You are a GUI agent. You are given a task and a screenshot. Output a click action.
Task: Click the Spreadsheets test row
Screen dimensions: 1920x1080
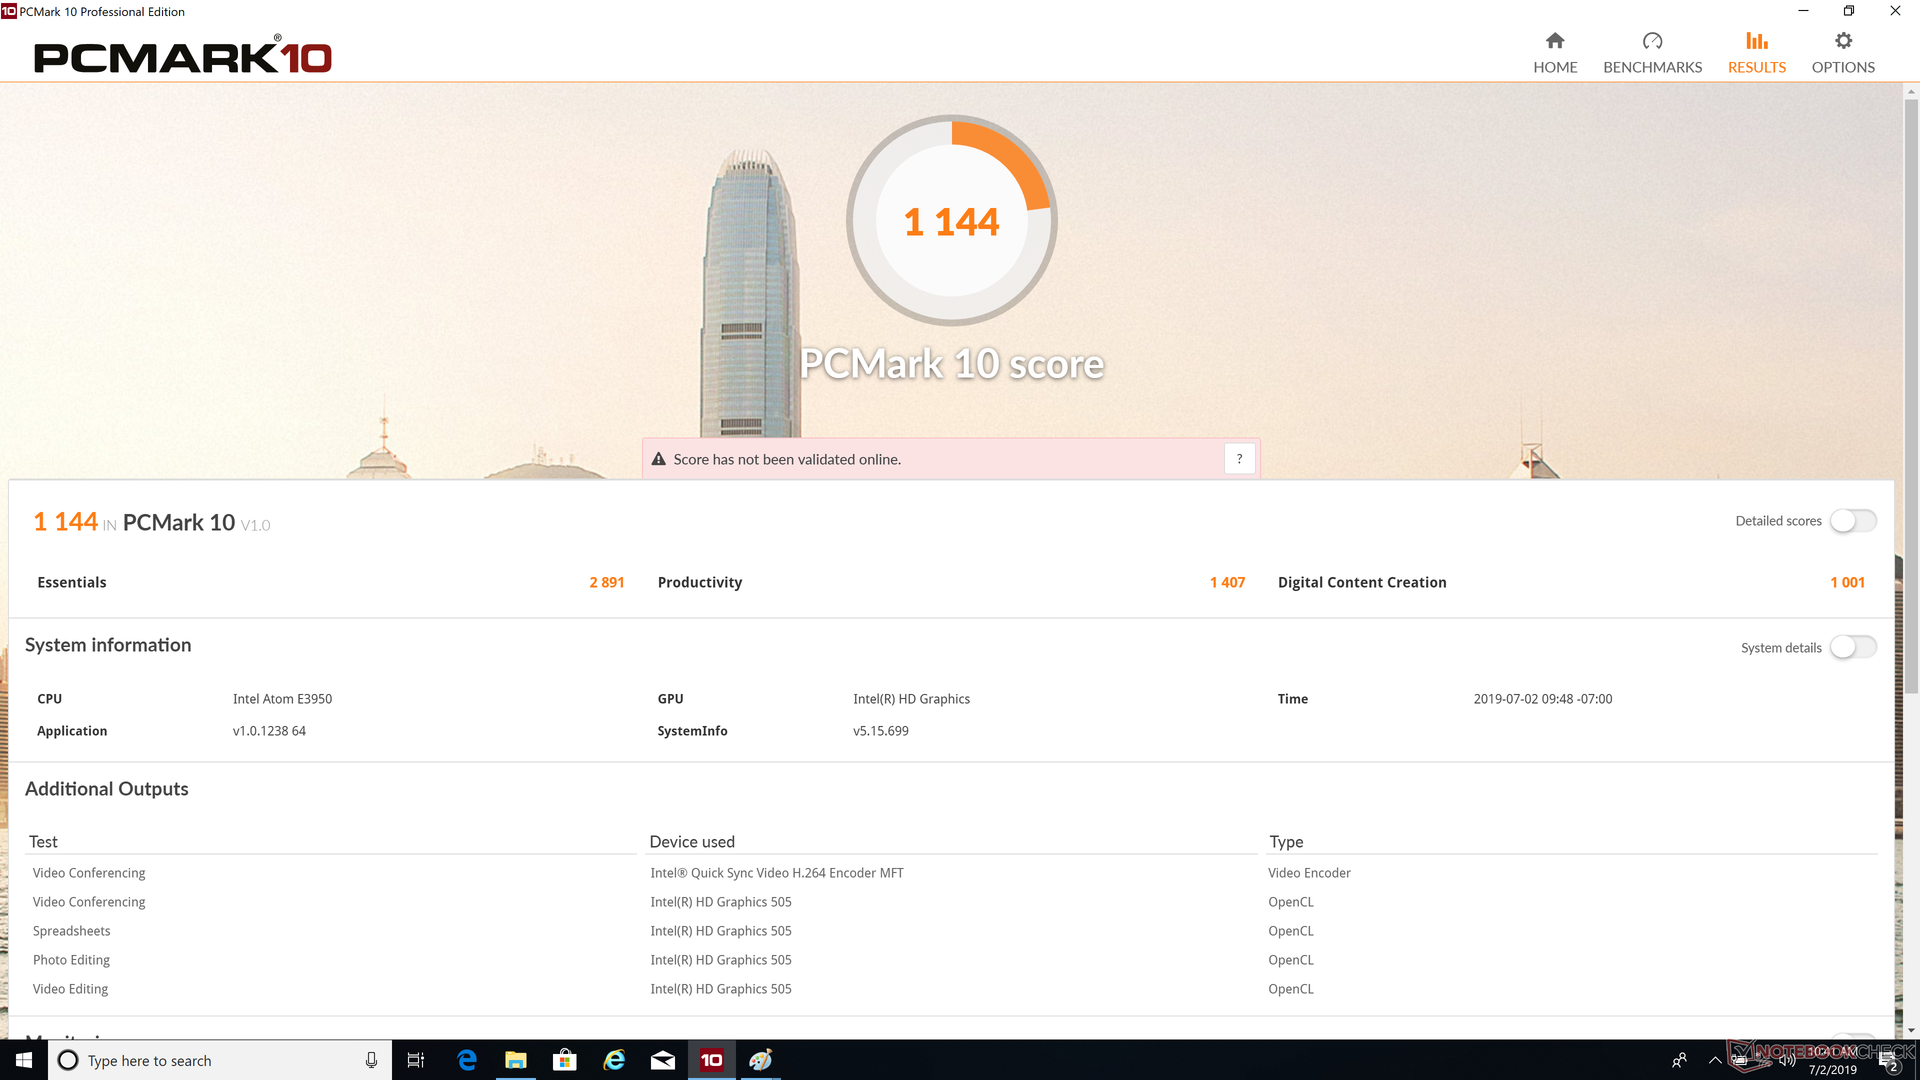click(72, 931)
